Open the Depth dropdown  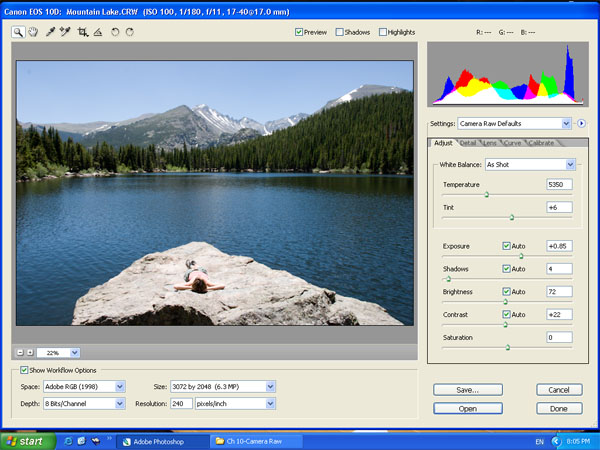coord(84,403)
